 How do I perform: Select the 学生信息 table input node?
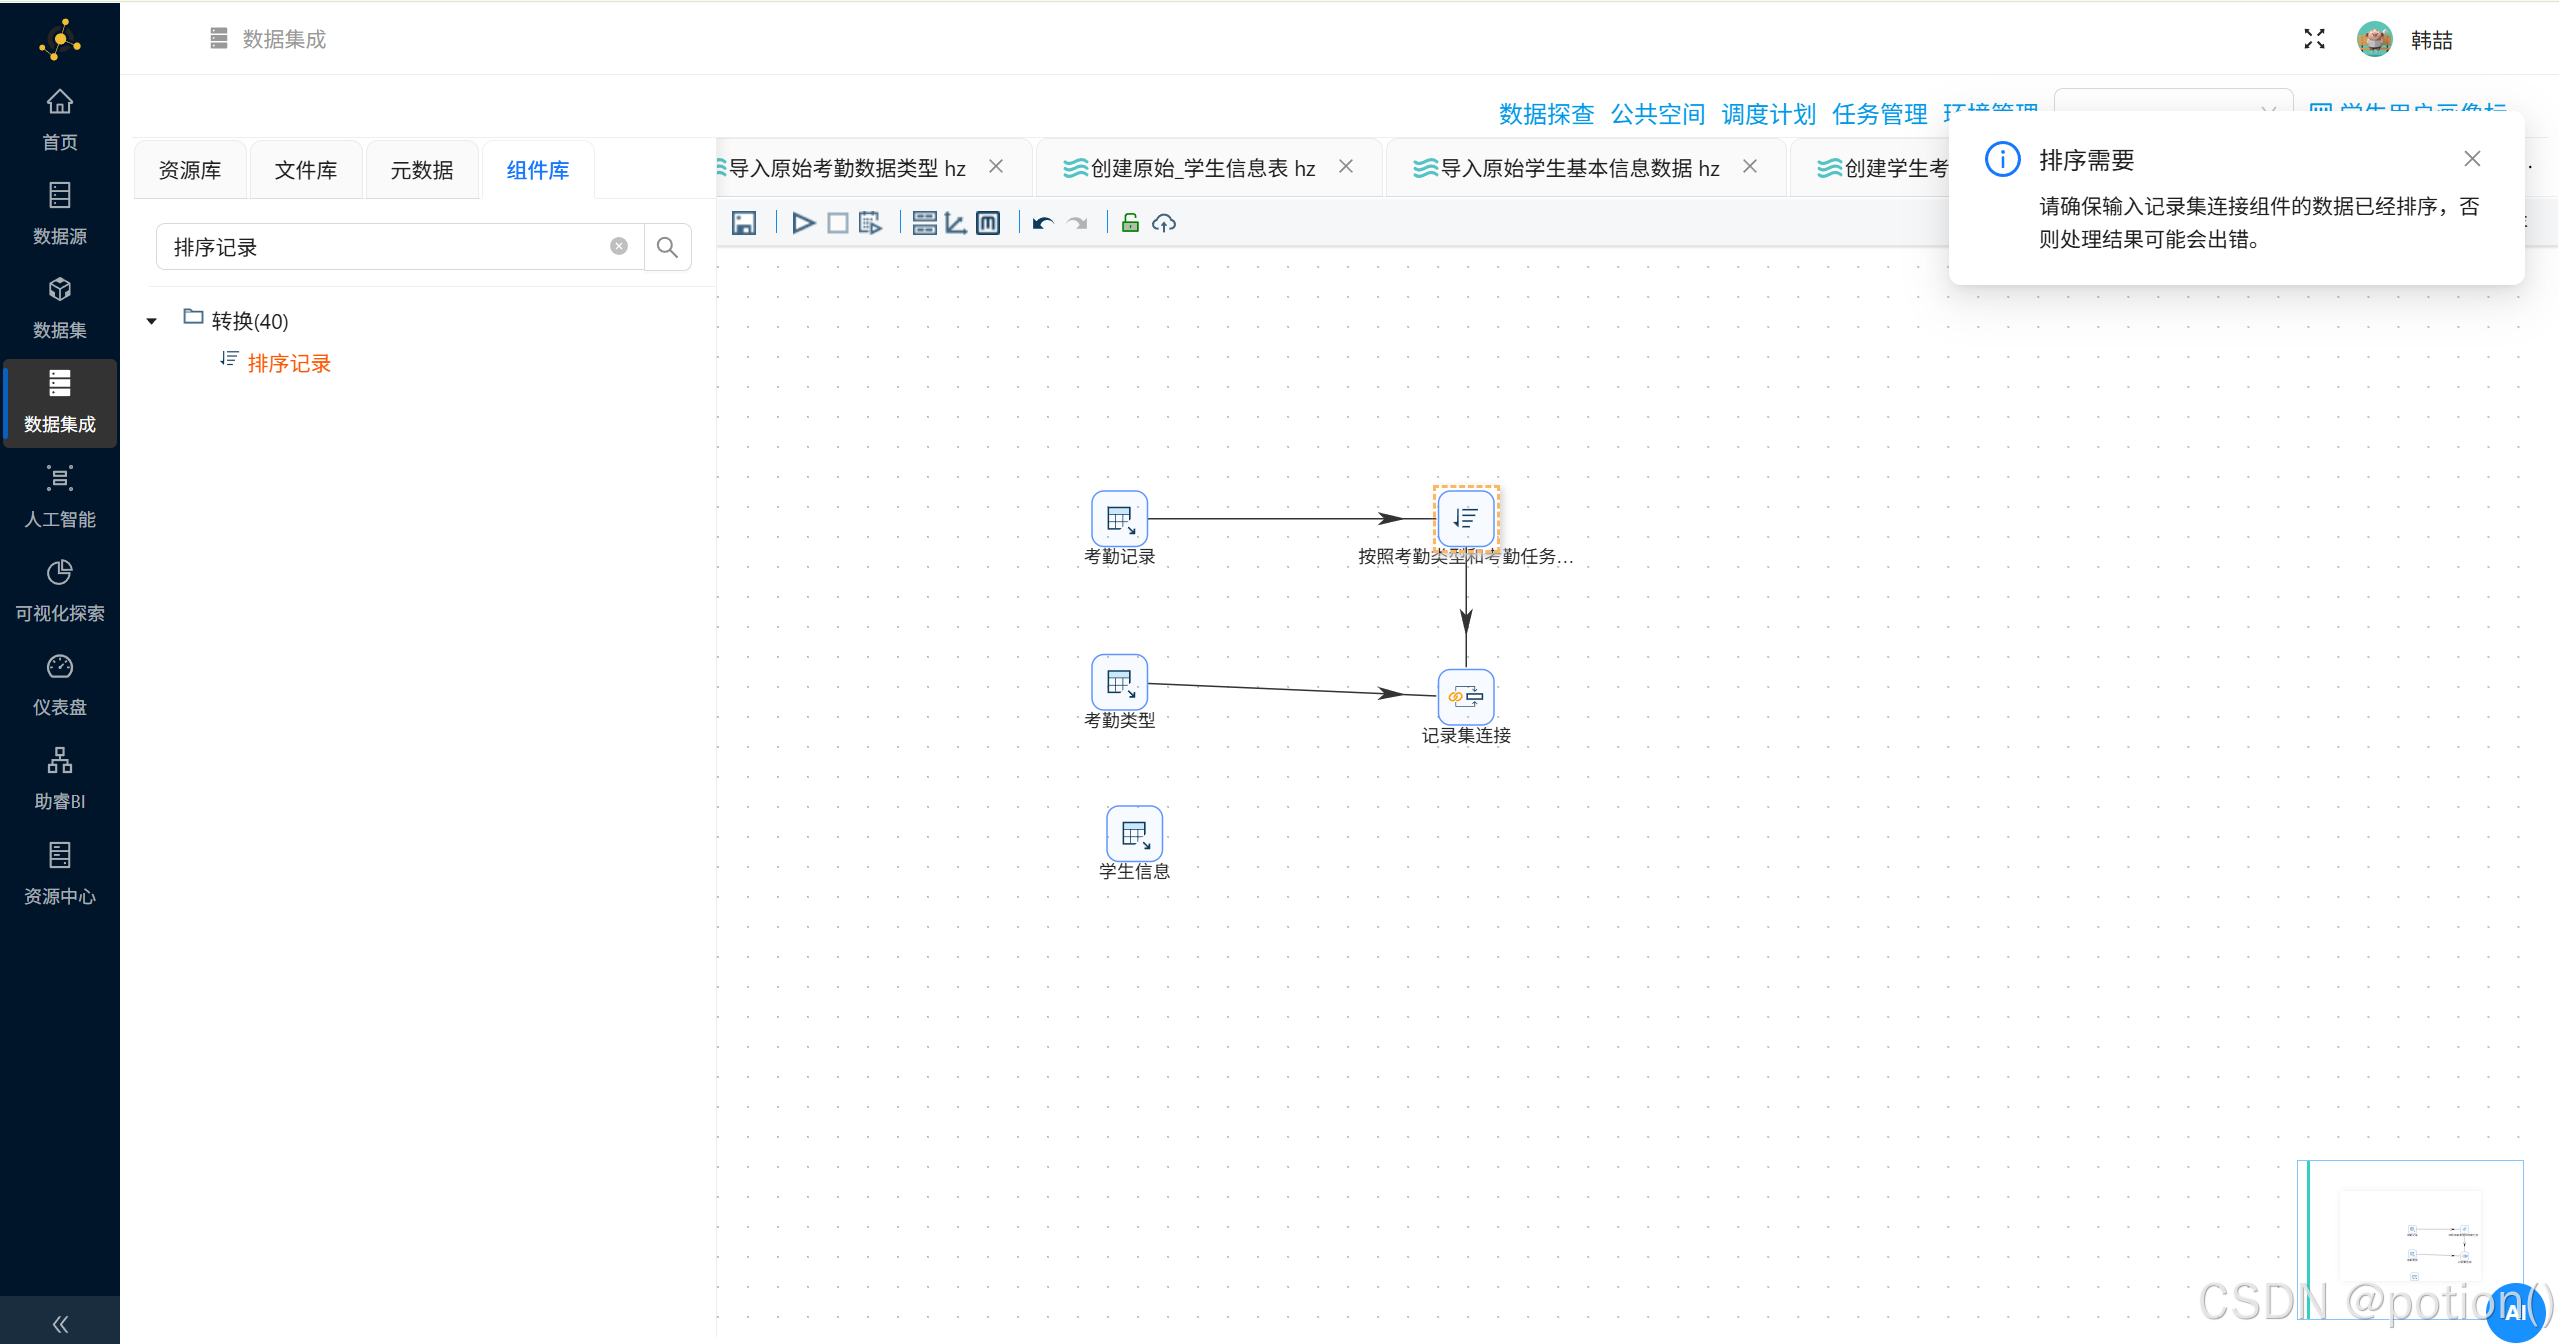1134,833
